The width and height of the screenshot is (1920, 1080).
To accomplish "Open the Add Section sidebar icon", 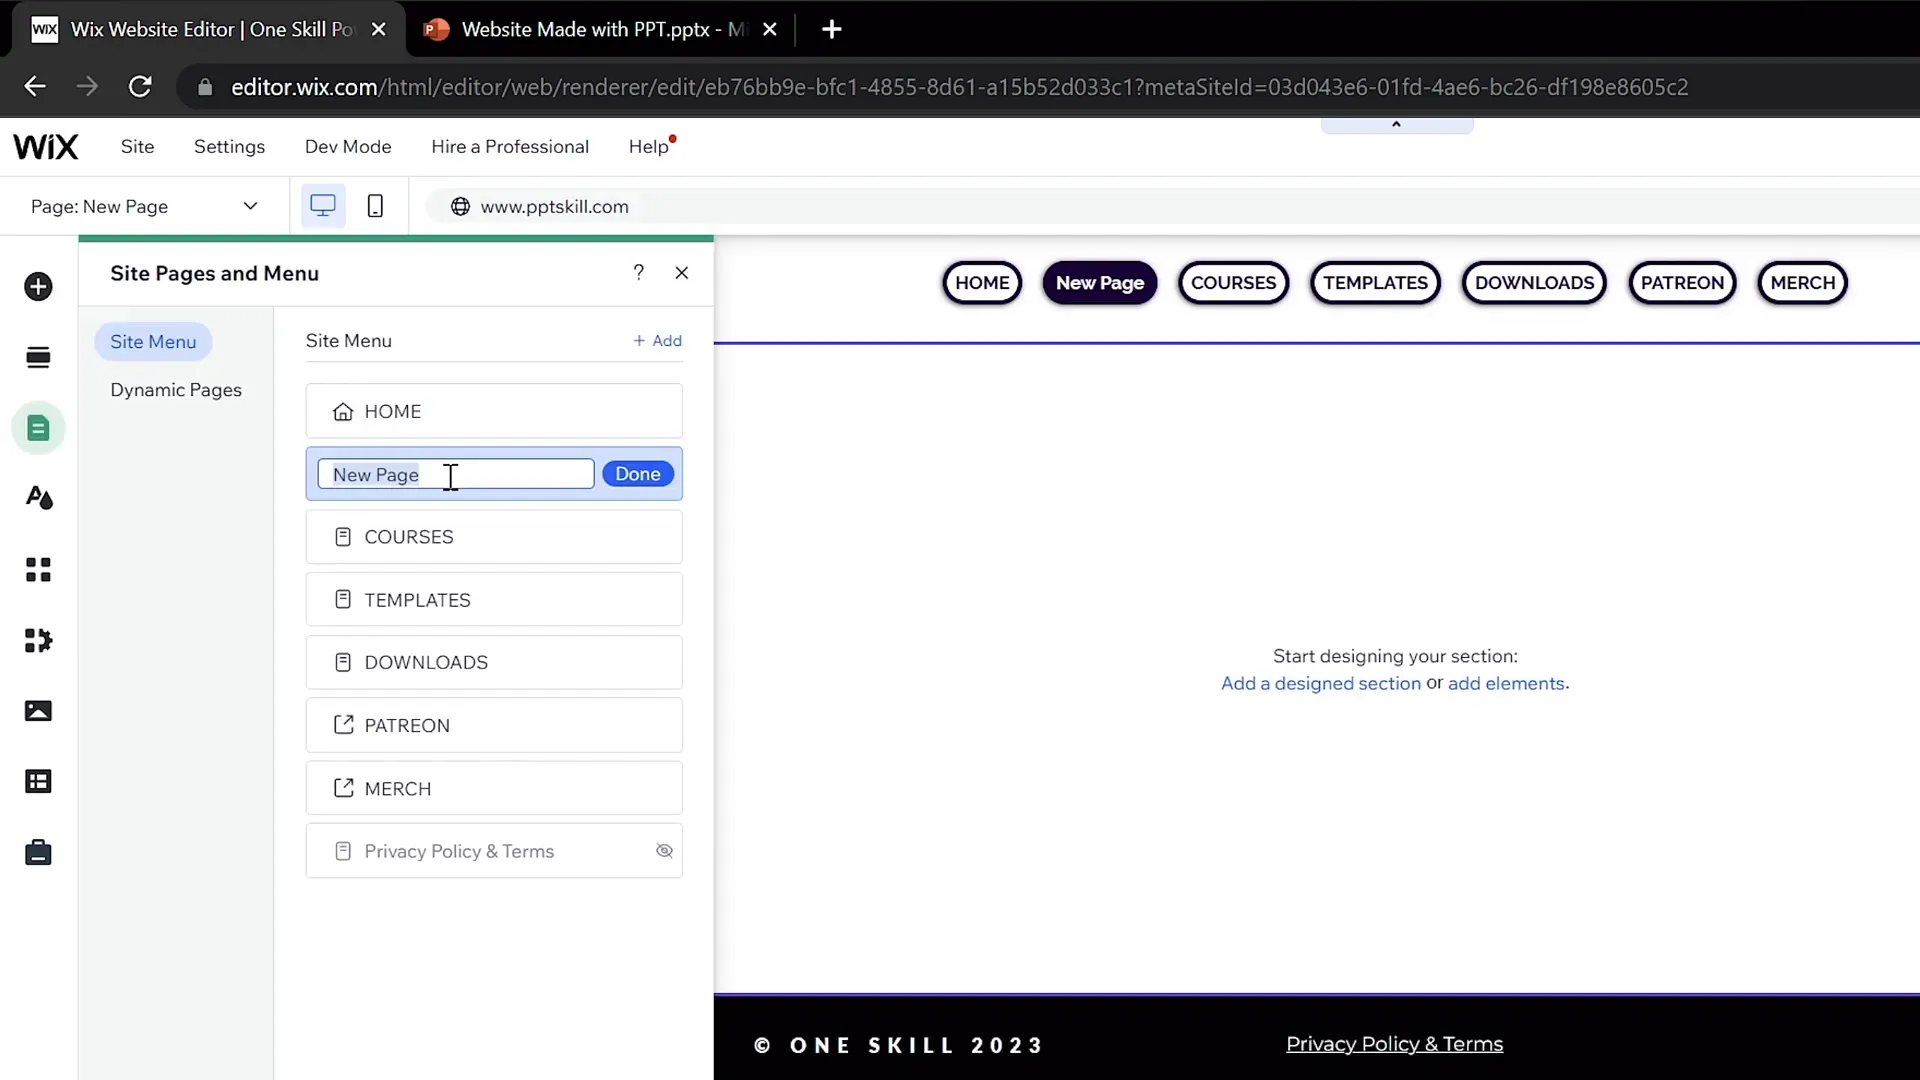I will pos(38,357).
